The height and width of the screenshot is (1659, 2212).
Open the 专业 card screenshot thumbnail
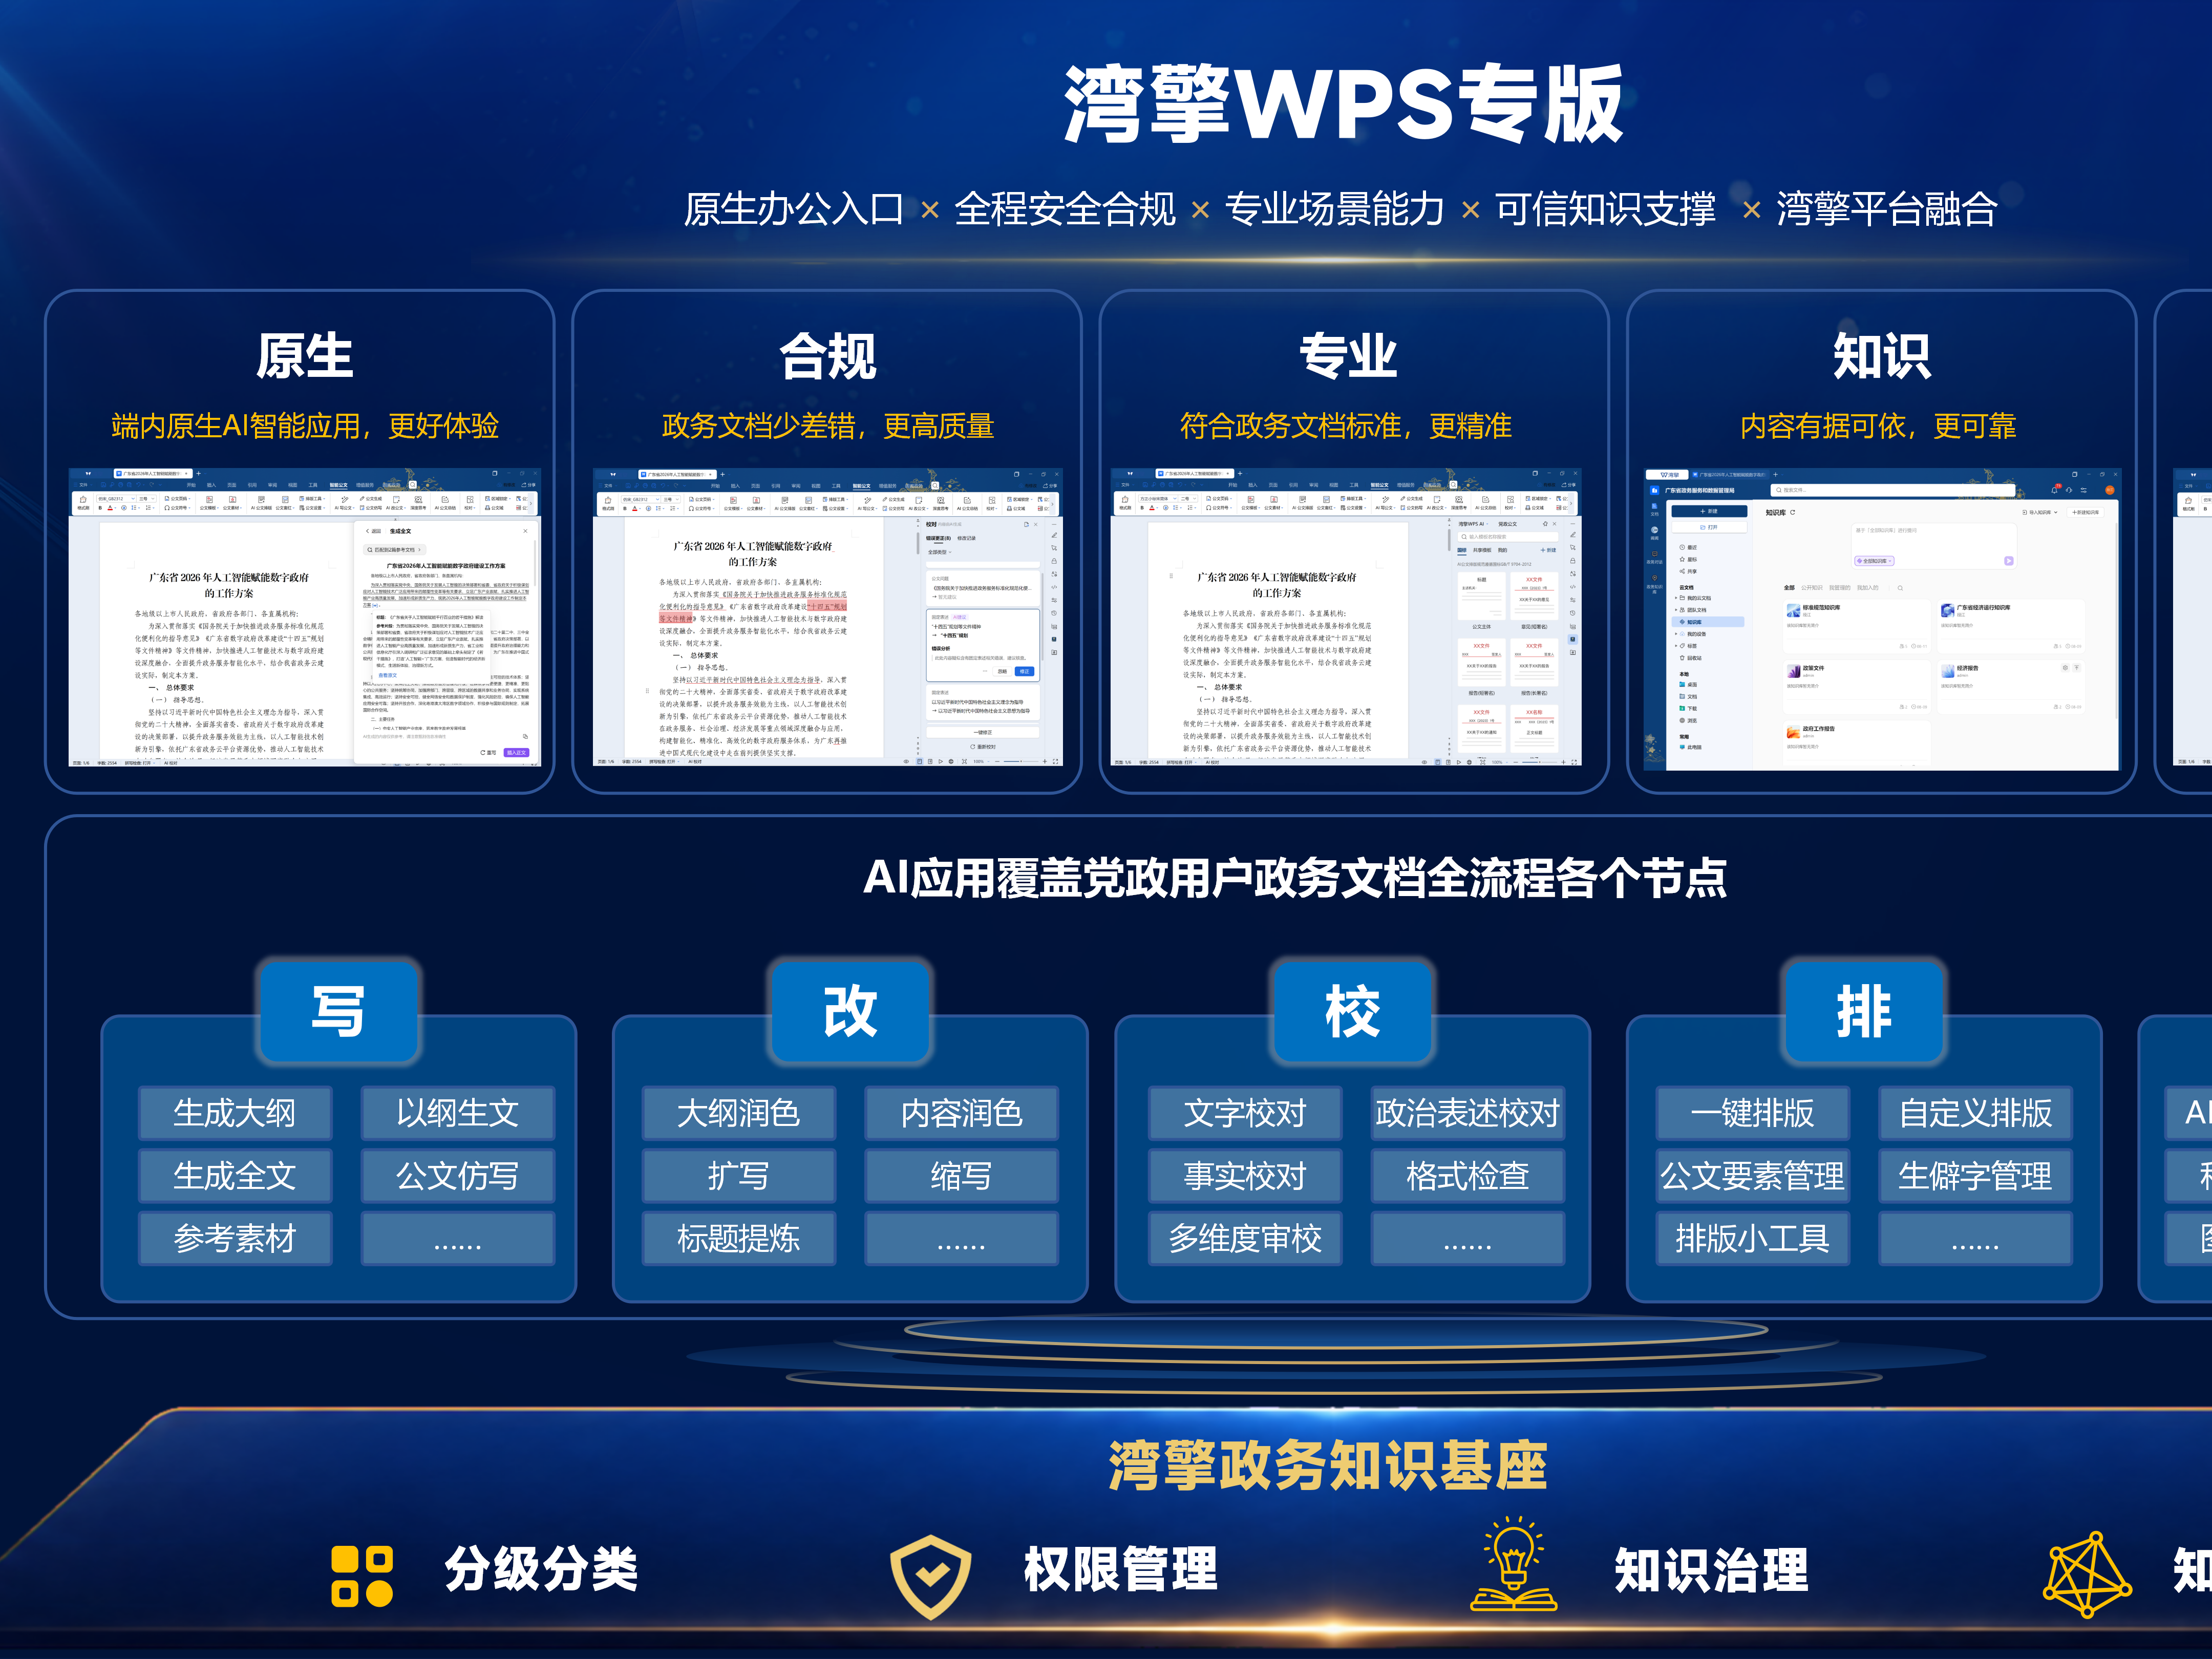pyautogui.click(x=1346, y=617)
